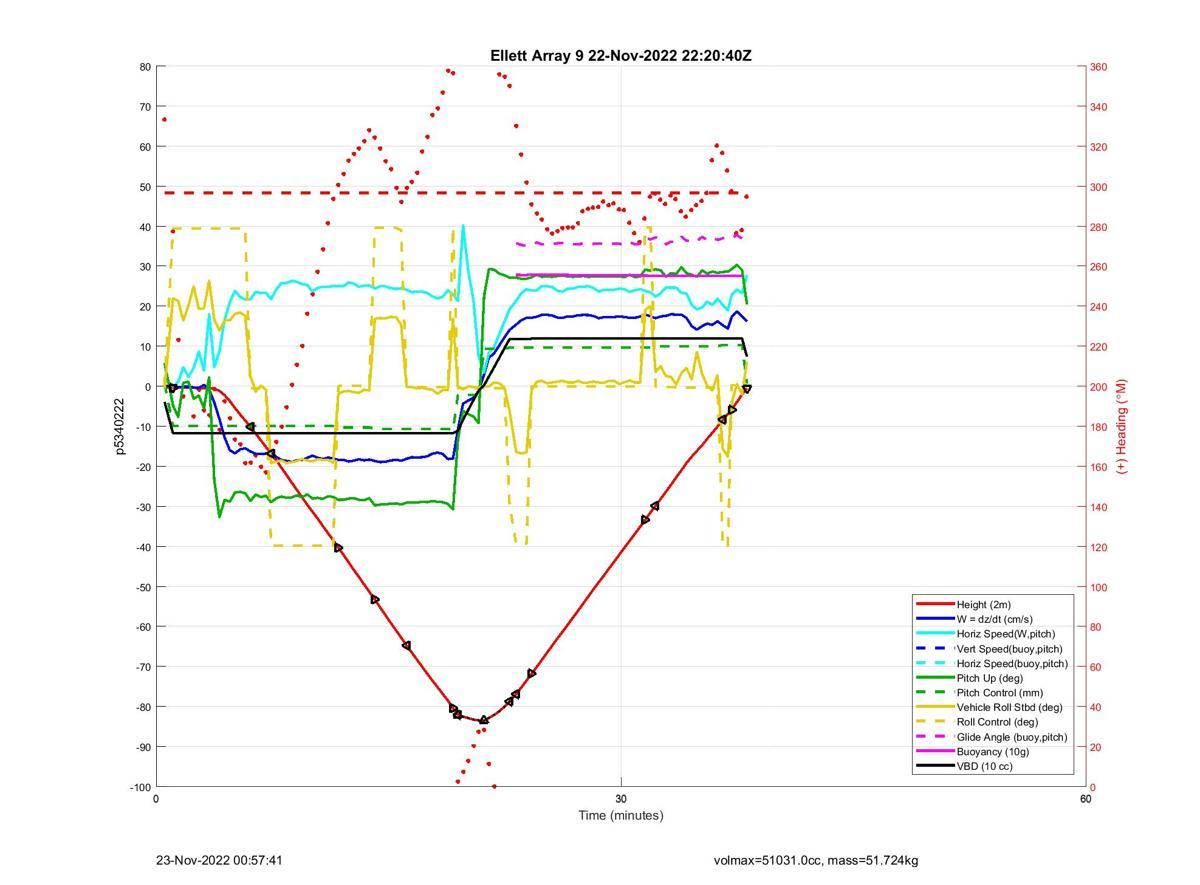This screenshot has width=1200, height=885.
Task: Click the red line swatch beside Height (2m)
Action: pyautogui.click(x=934, y=604)
